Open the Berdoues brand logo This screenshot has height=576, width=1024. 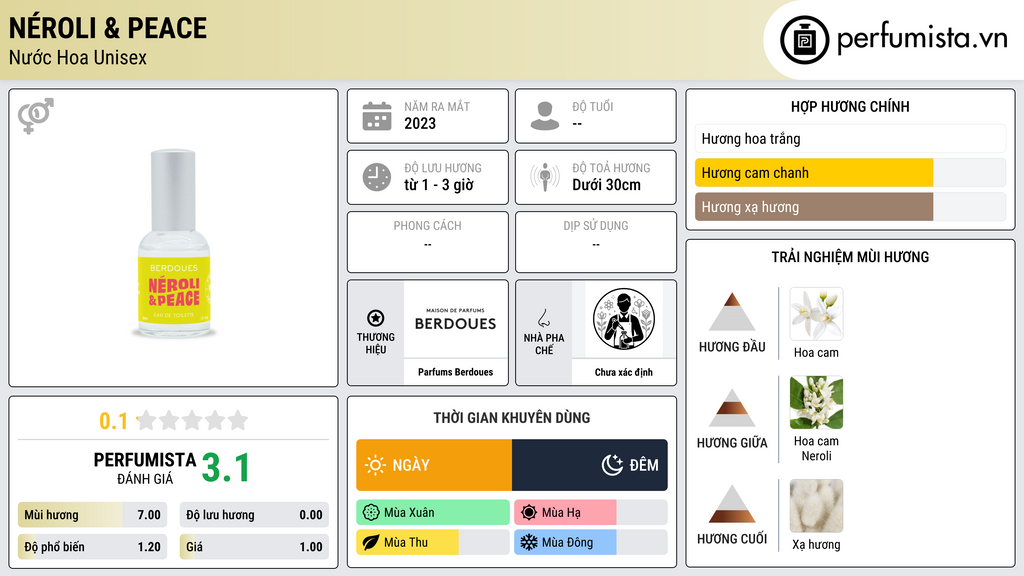455,319
